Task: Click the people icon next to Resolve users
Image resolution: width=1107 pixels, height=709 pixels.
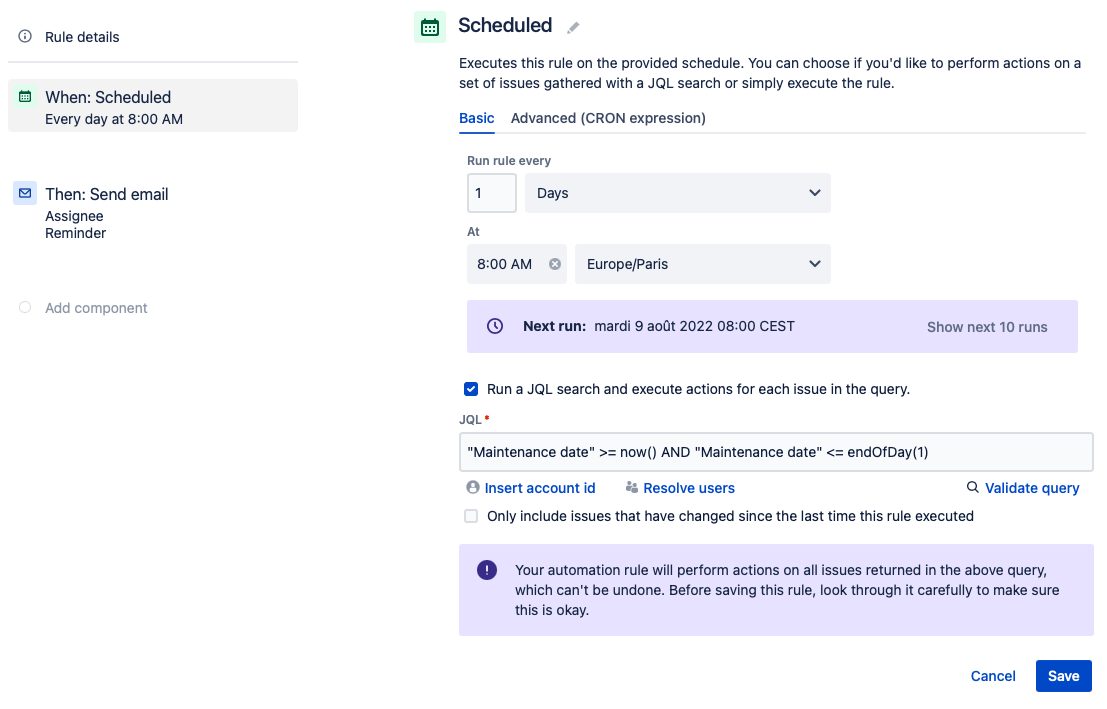Action: click(x=631, y=488)
